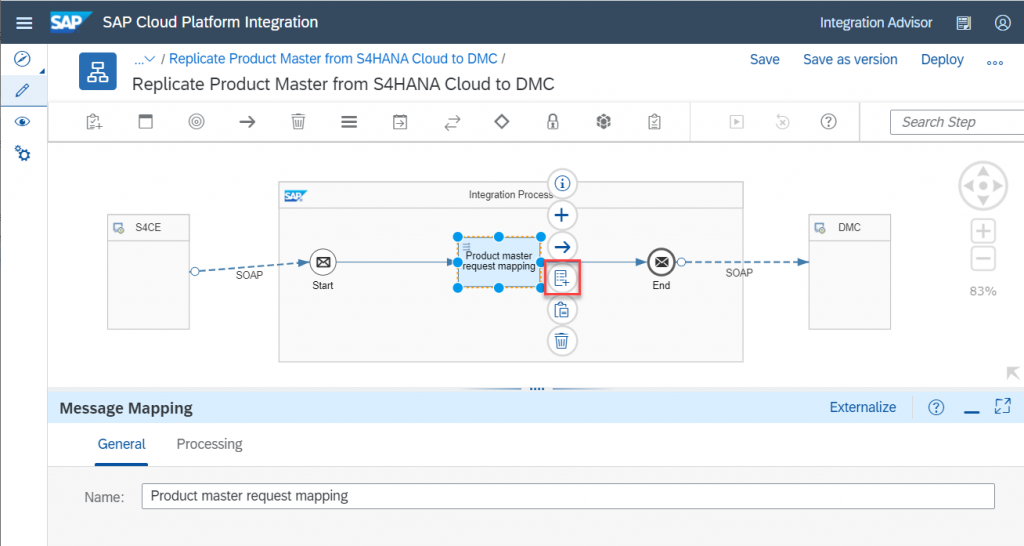1024x546 pixels.
Task: Open the toolbar help question mark
Action: pos(829,121)
